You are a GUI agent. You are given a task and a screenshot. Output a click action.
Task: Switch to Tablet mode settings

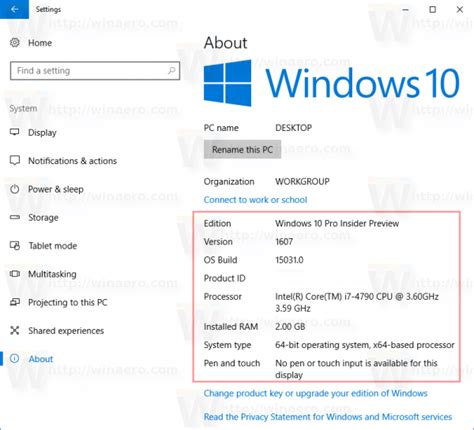click(x=53, y=246)
